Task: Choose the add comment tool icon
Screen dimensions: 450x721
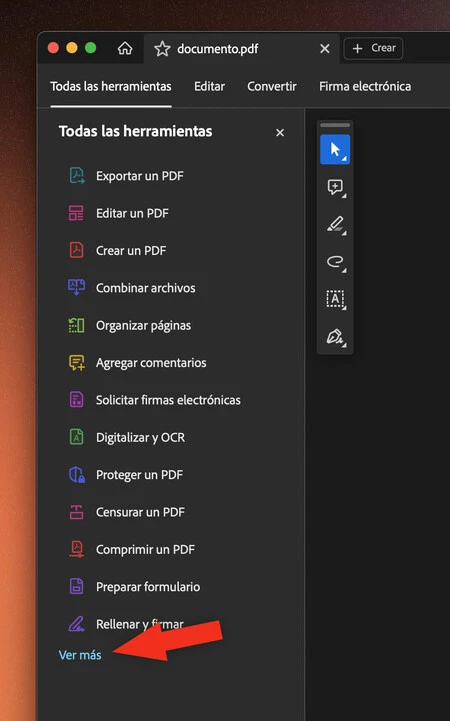Action: click(335, 187)
